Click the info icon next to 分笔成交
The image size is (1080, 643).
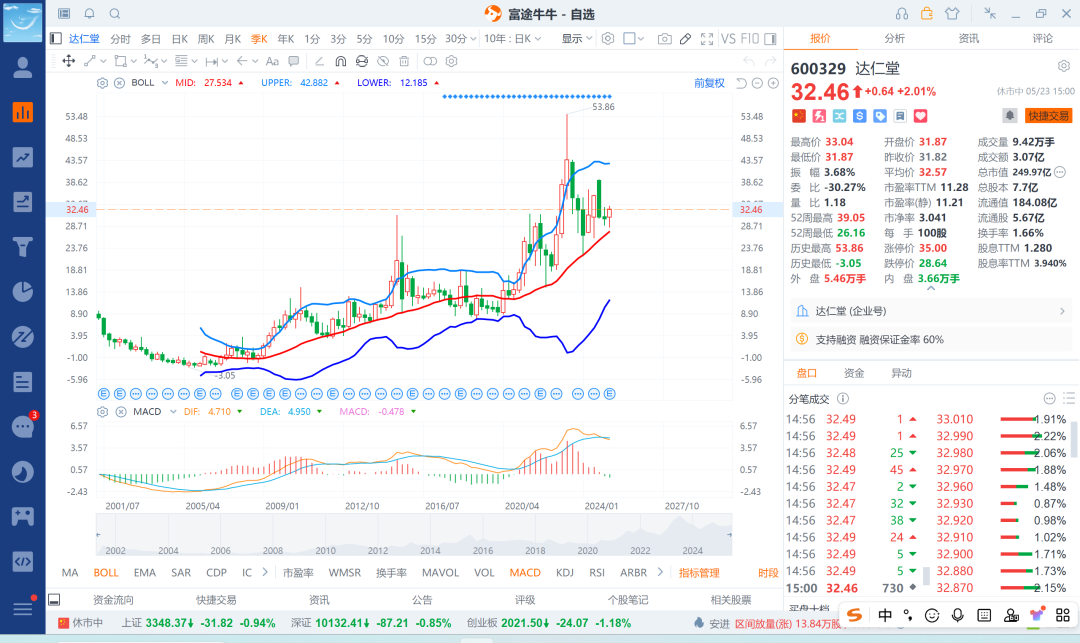click(842, 399)
